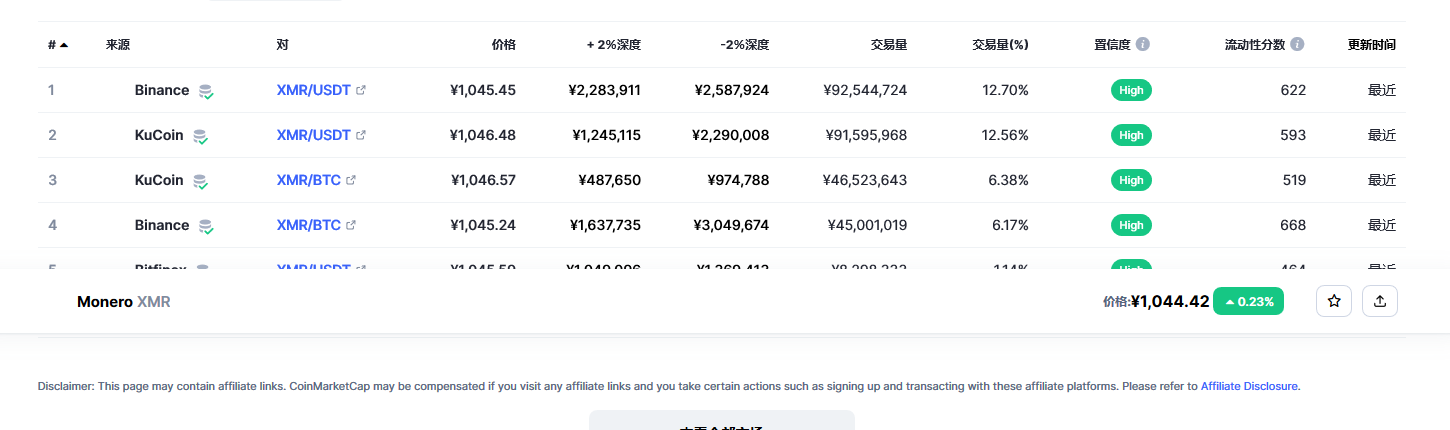Click the KuCoin exchange name in row 3
The height and width of the screenshot is (430, 1450).
point(159,180)
